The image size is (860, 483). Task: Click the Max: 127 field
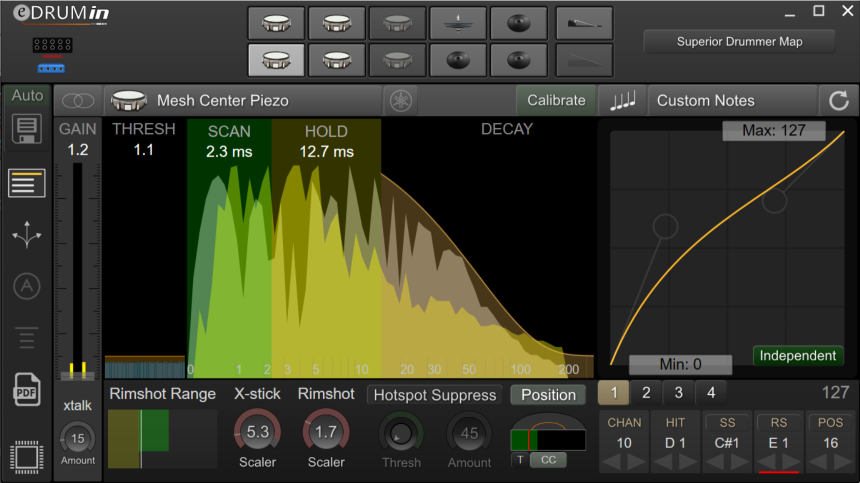tap(773, 130)
